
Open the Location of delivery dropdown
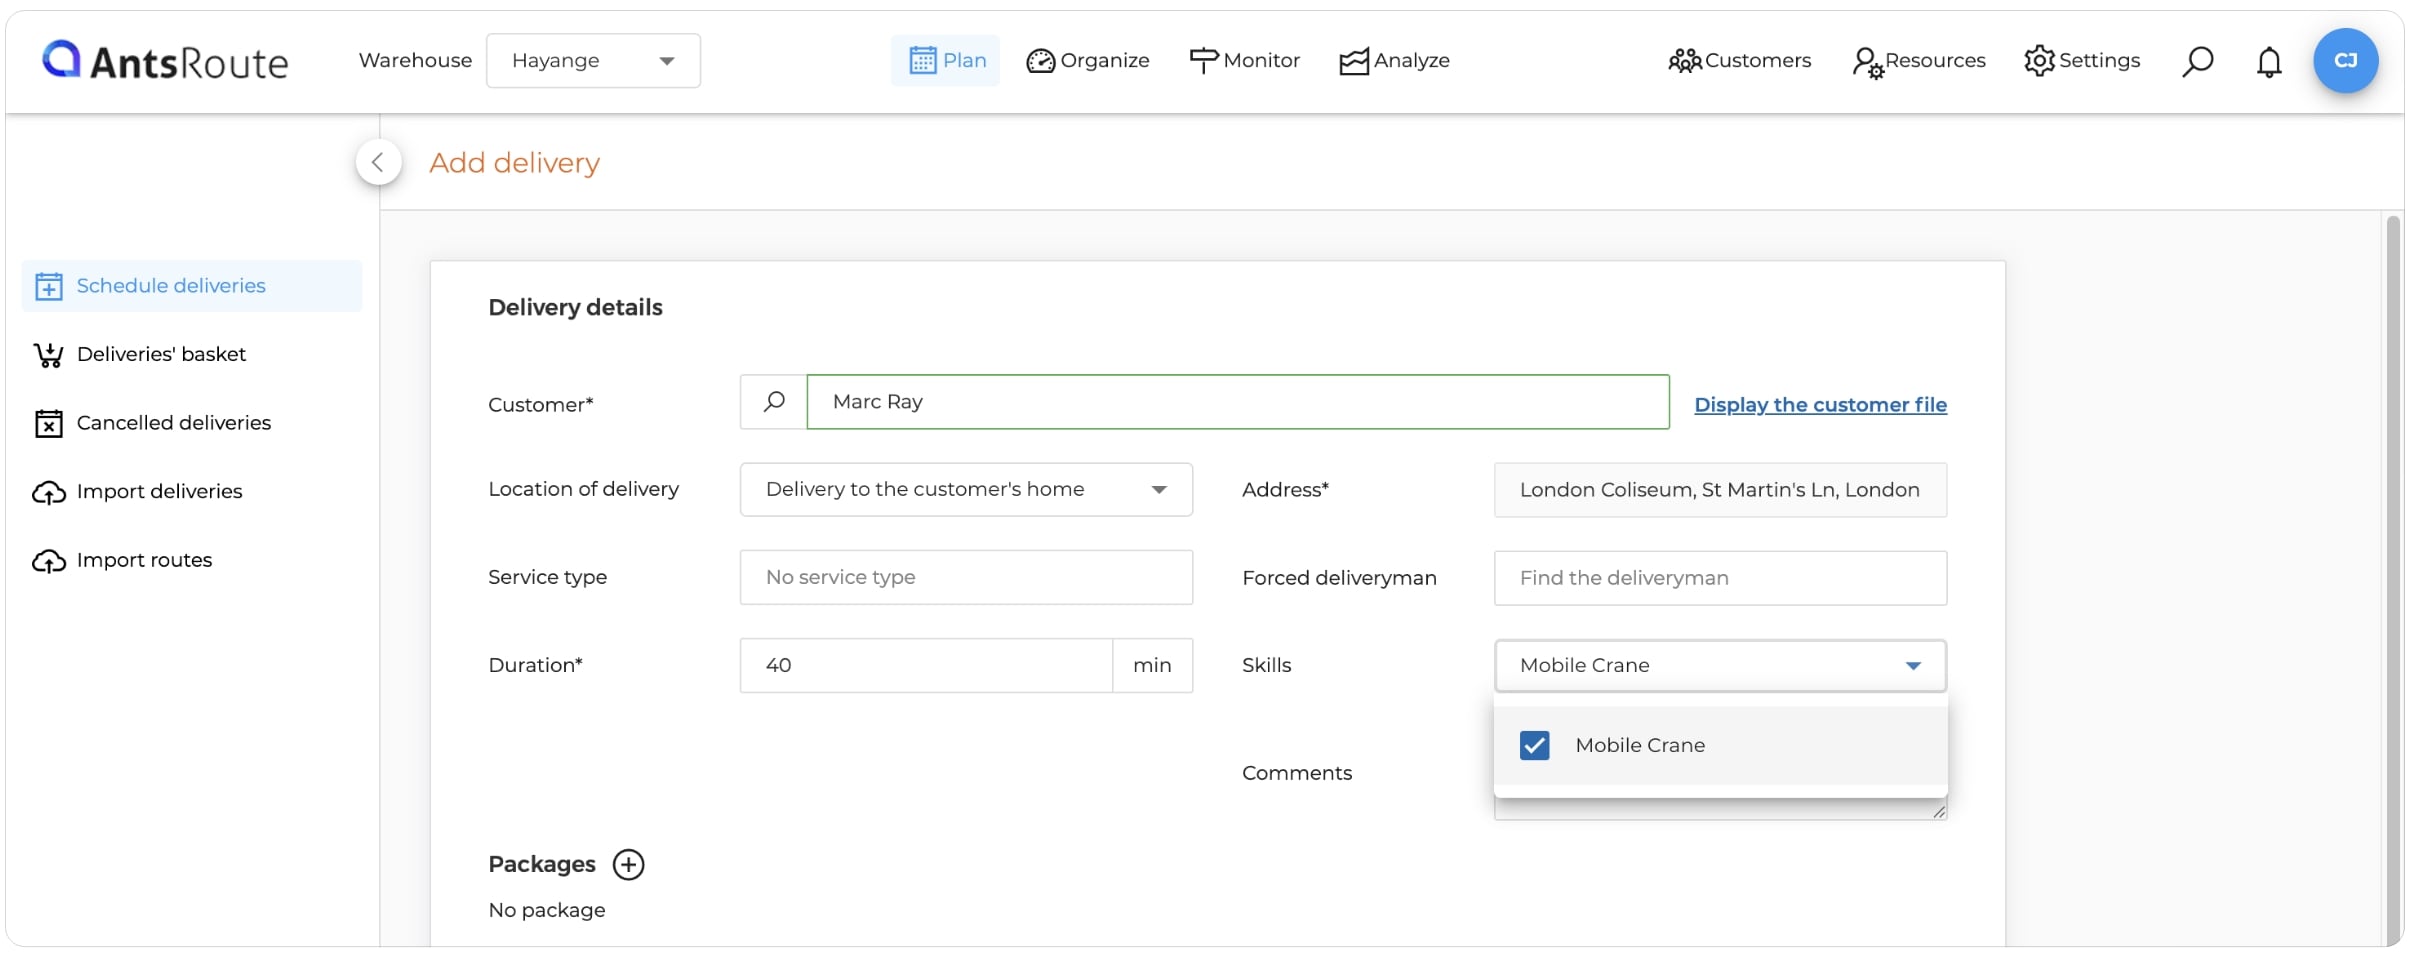tap(966, 489)
